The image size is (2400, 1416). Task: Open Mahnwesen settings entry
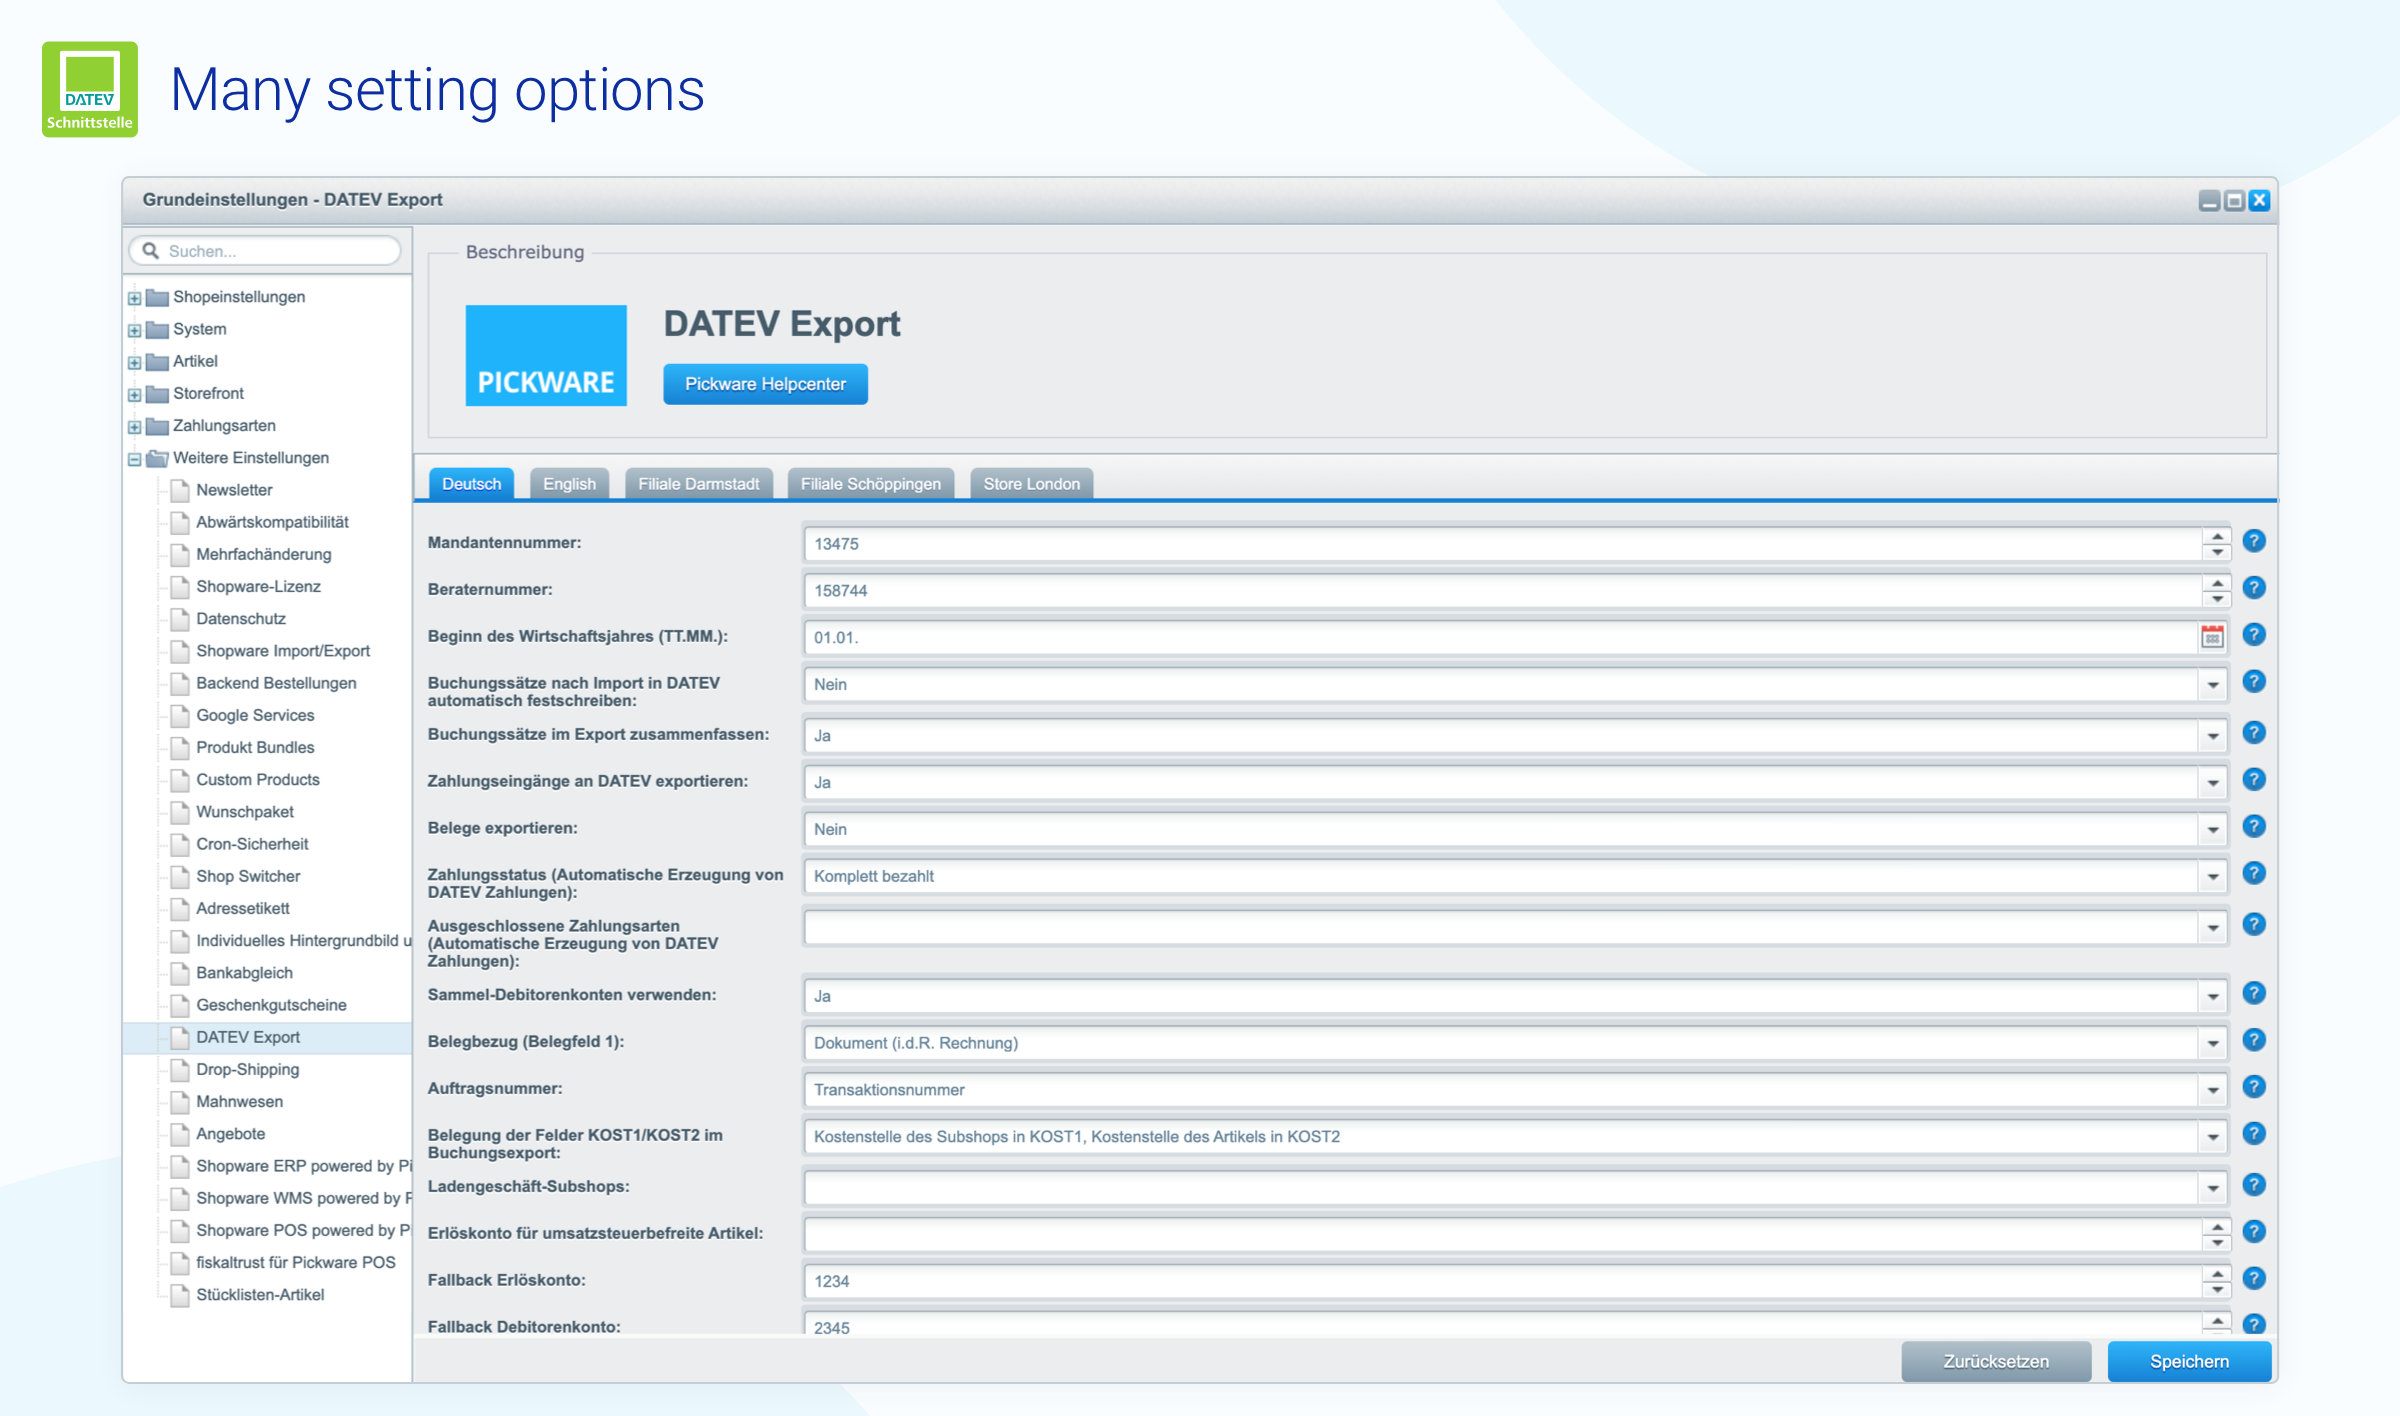point(239,1101)
